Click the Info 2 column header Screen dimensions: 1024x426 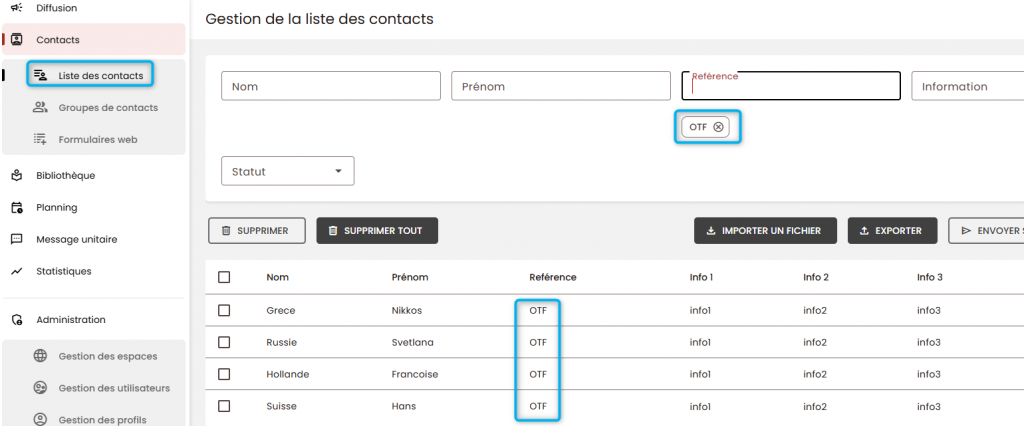pos(816,277)
